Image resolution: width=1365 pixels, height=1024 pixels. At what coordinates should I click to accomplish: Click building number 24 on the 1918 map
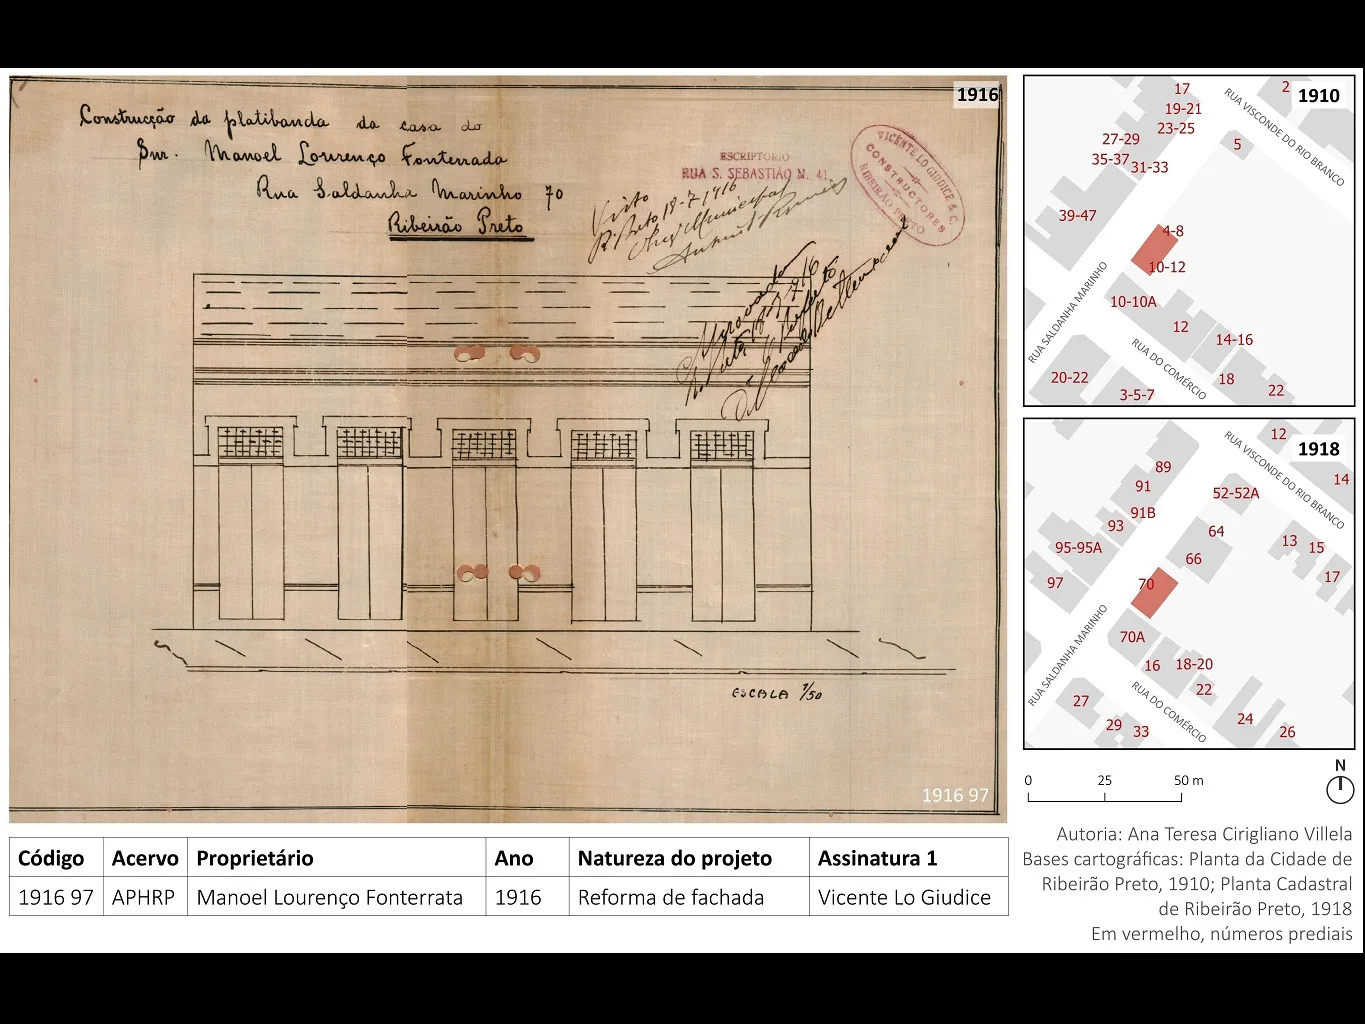(1245, 718)
